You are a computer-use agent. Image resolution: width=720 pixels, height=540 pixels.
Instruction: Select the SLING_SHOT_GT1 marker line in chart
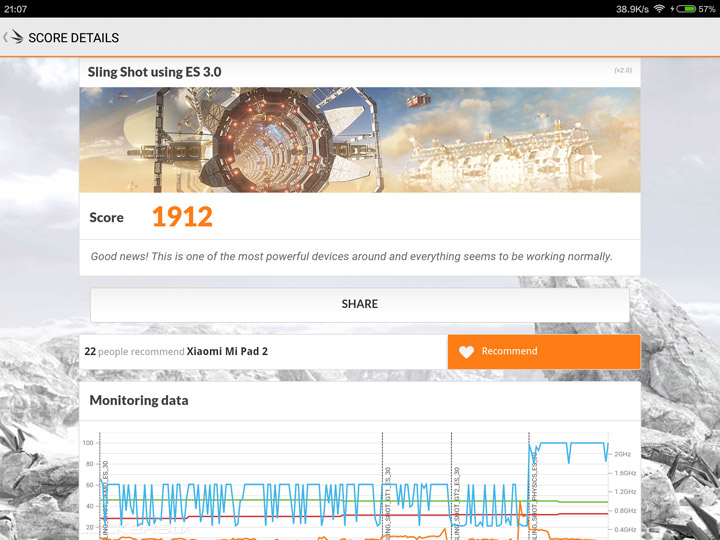[382, 486]
